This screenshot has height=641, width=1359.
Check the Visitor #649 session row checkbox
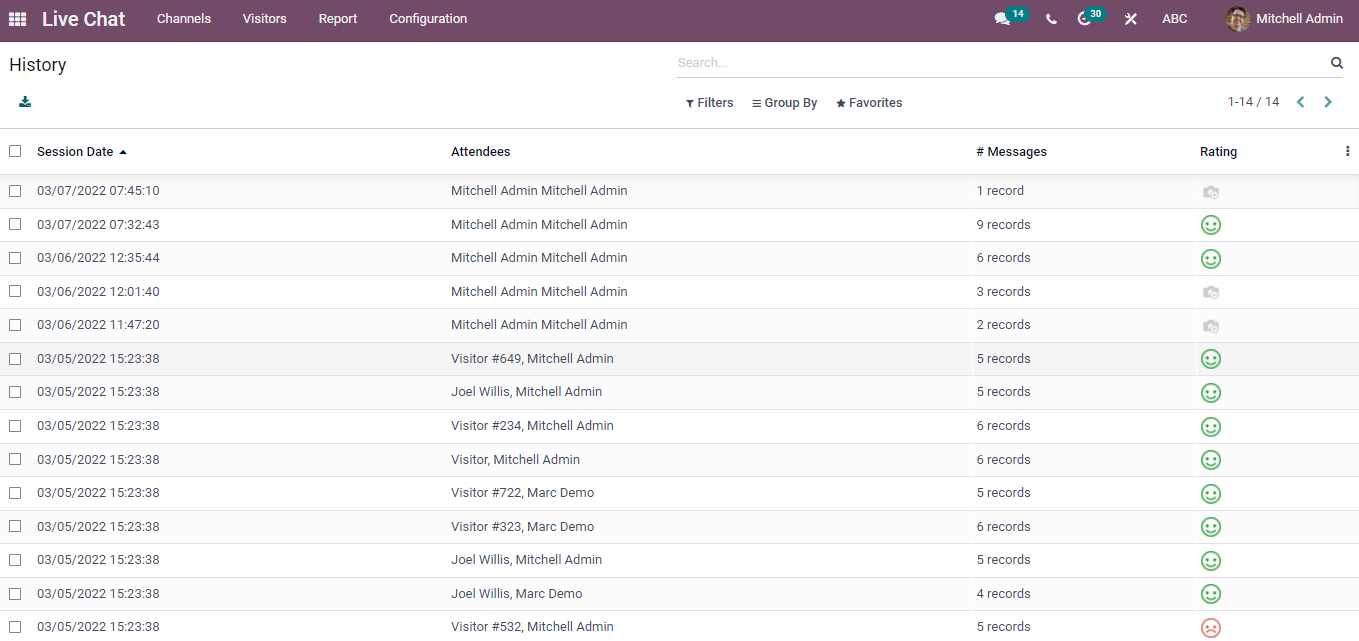15,359
